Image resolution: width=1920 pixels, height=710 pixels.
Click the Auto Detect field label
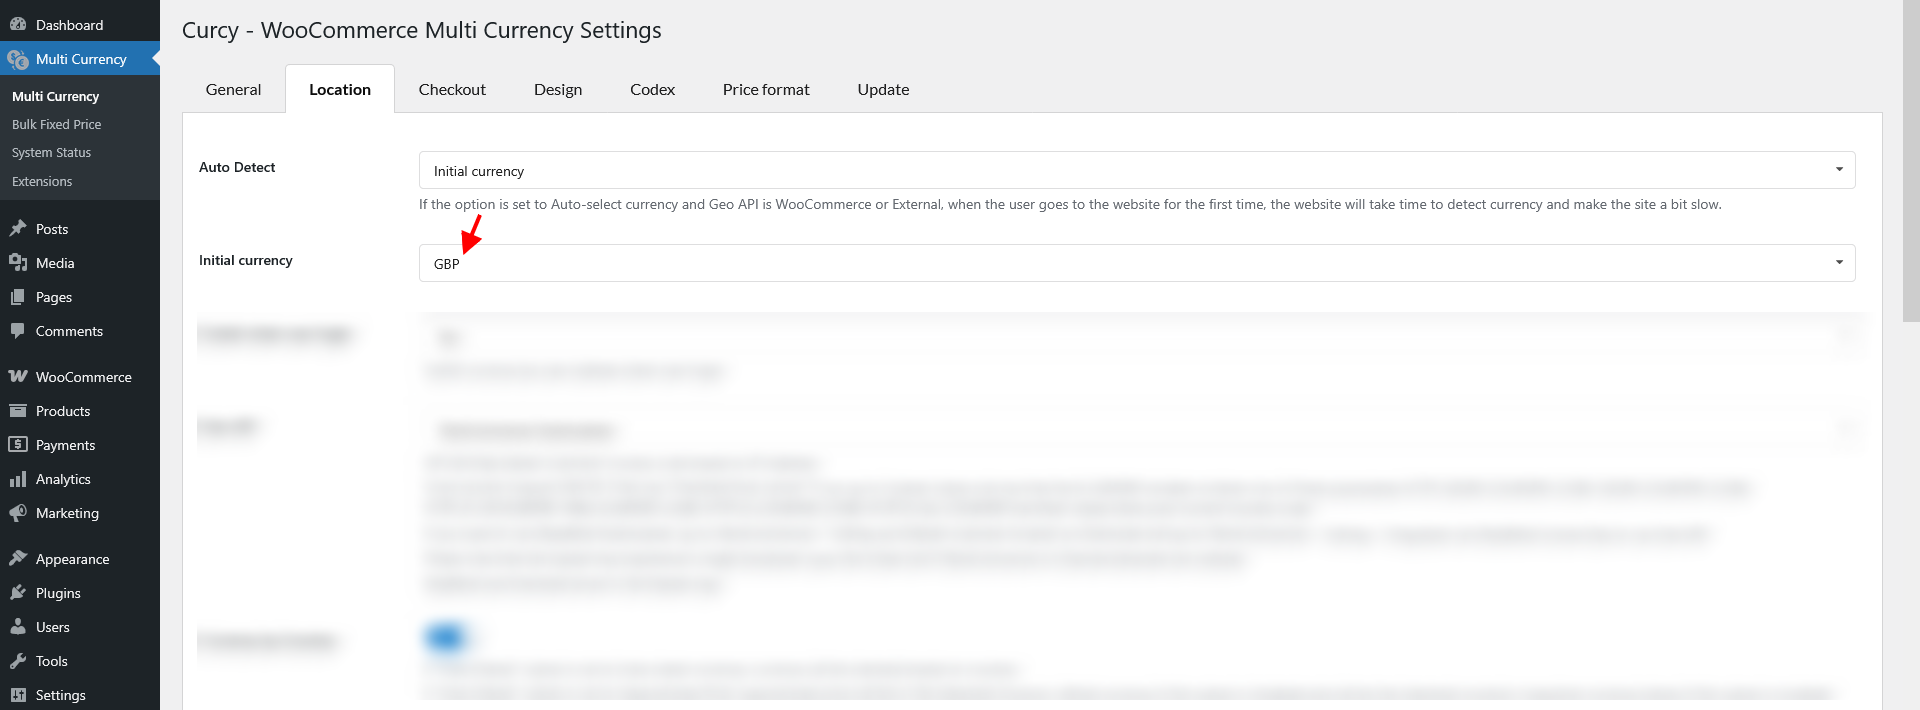[x=237, y=167]
